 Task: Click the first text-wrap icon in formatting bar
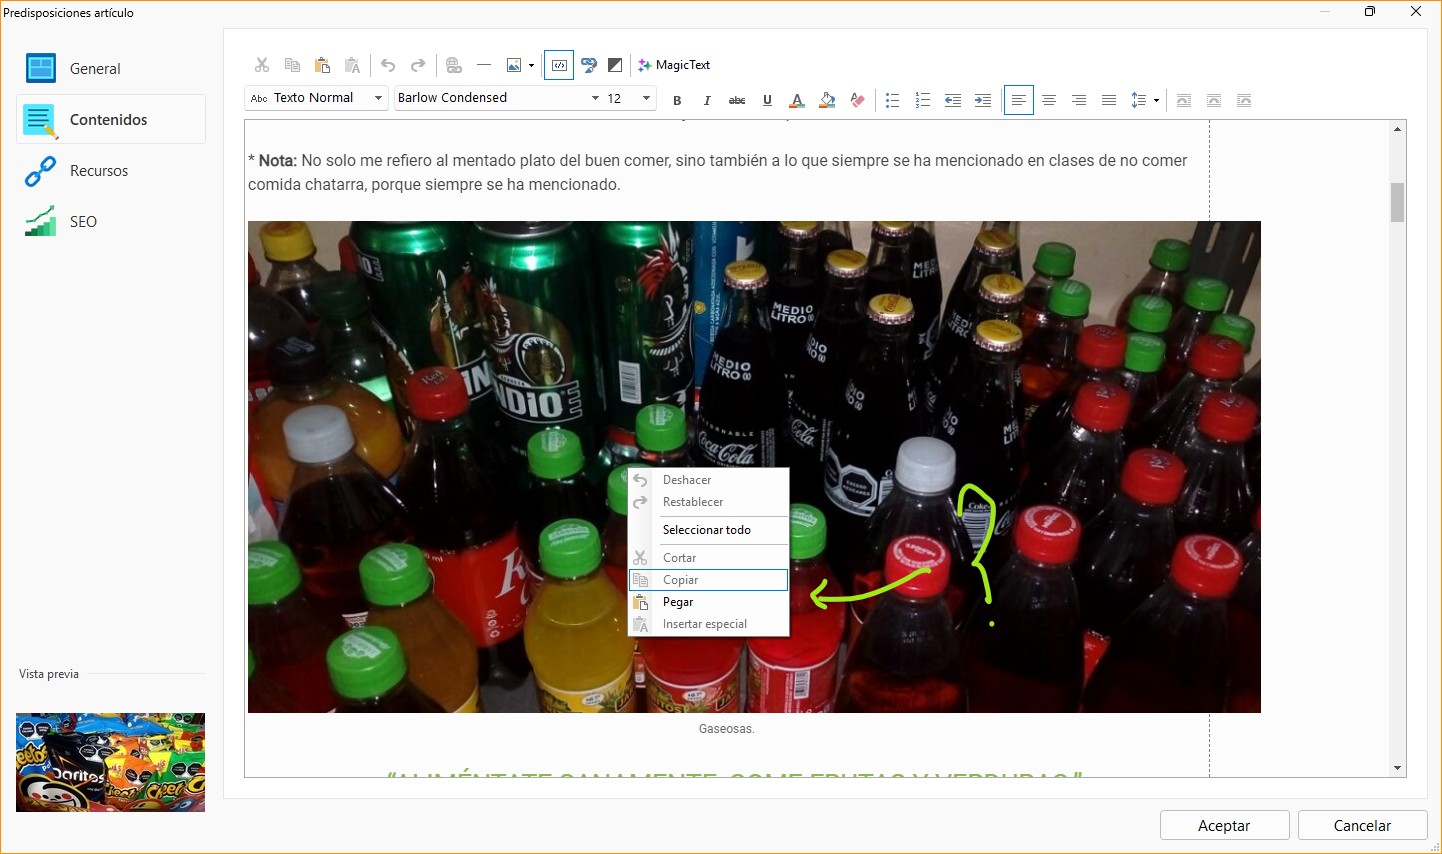(x=1184, y=100)
